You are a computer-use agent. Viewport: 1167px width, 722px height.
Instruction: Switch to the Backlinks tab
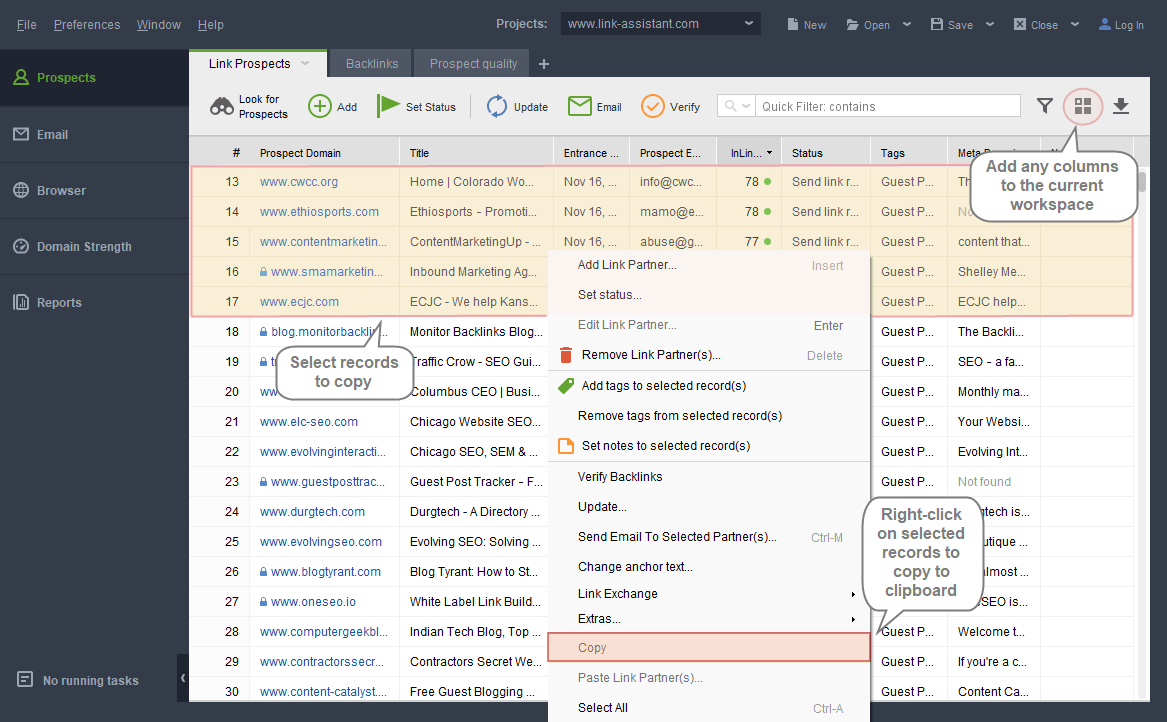(371, 64)
